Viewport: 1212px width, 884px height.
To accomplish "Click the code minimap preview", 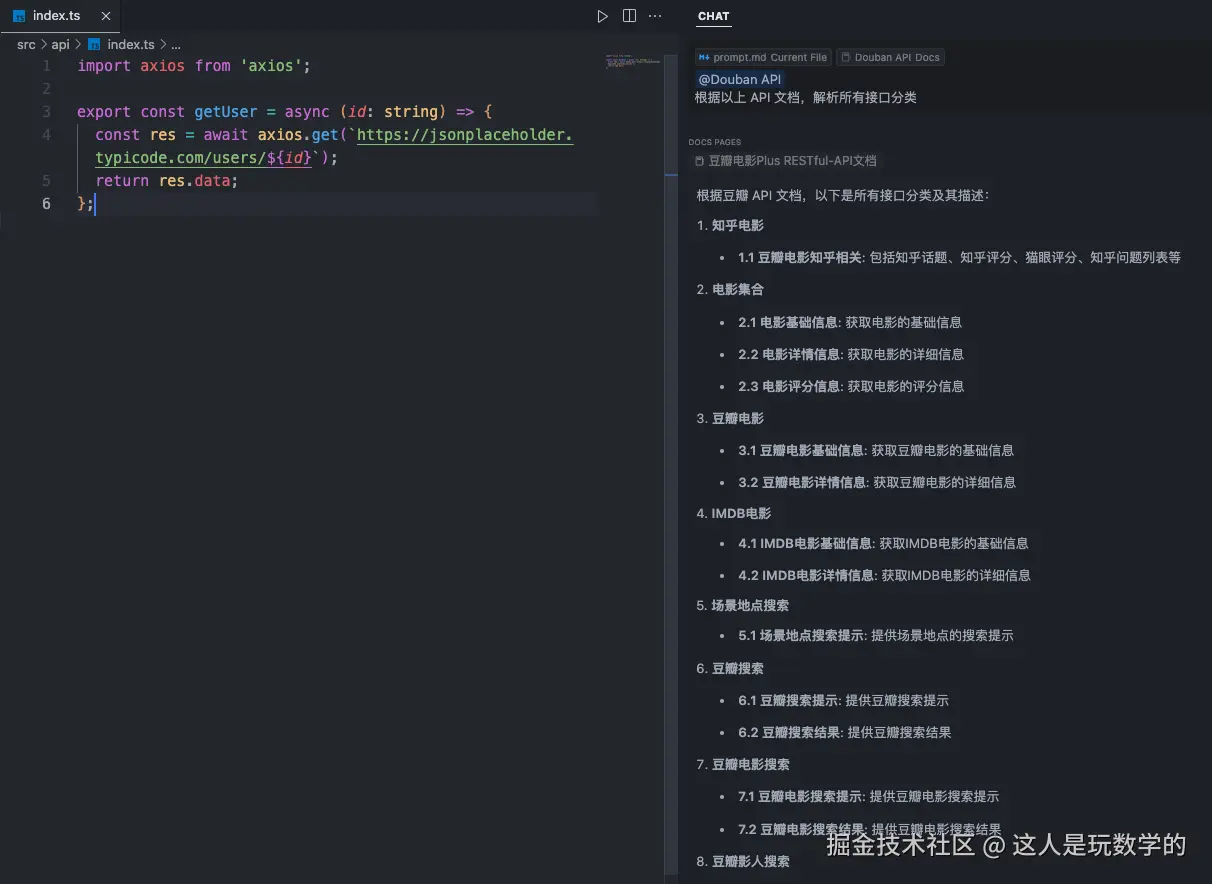I will click(x=632, y=61).
